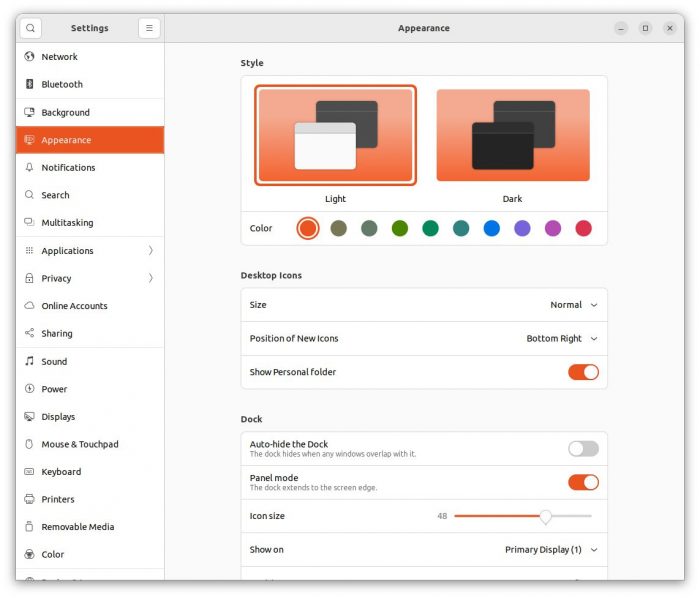The image size is (700, 598).
Task: Click the Network globe icon in sidebar
Action: click(x=30, y=57)
